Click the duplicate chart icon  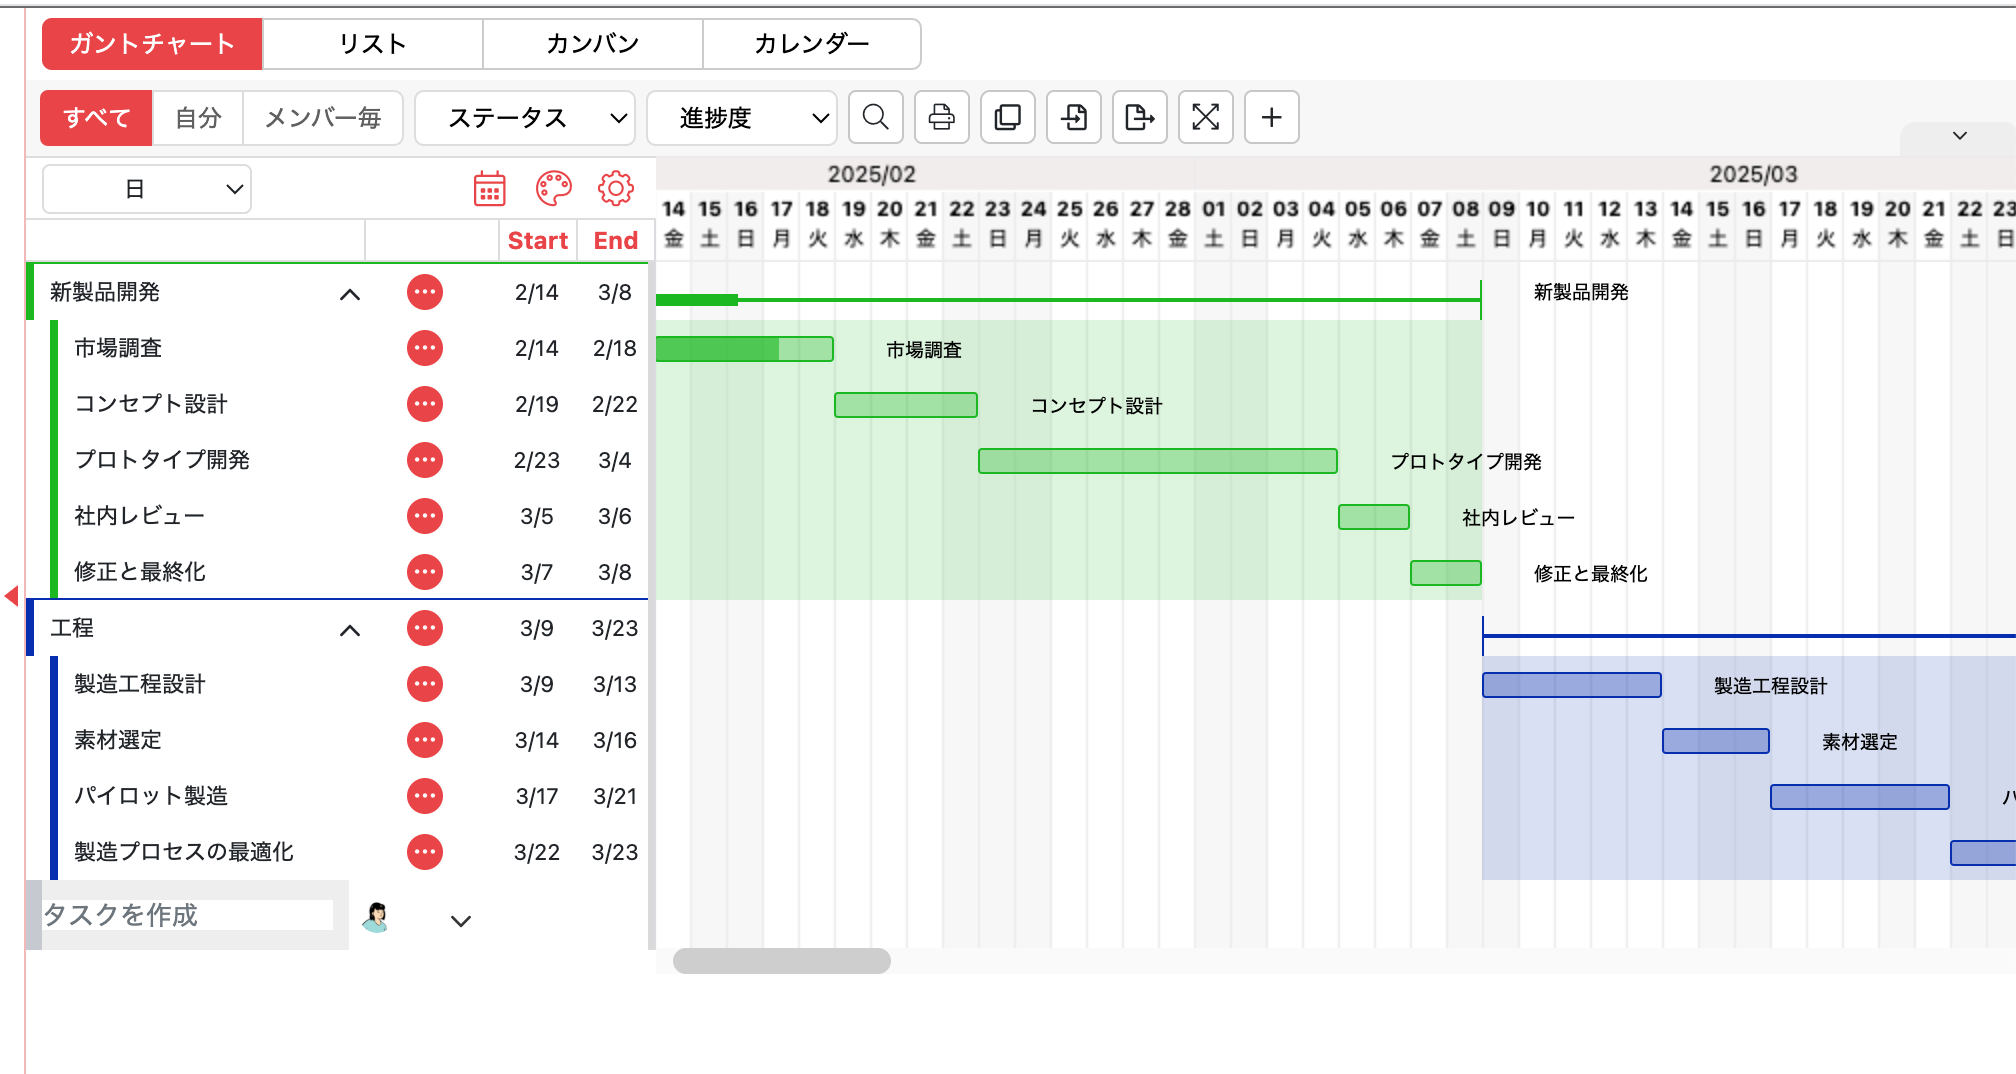pyautogui.click(x=1007, y=117)
